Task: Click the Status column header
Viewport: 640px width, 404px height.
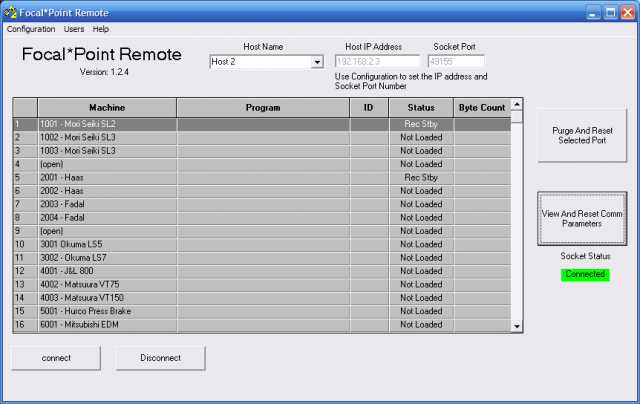Action: click(421, 108)
